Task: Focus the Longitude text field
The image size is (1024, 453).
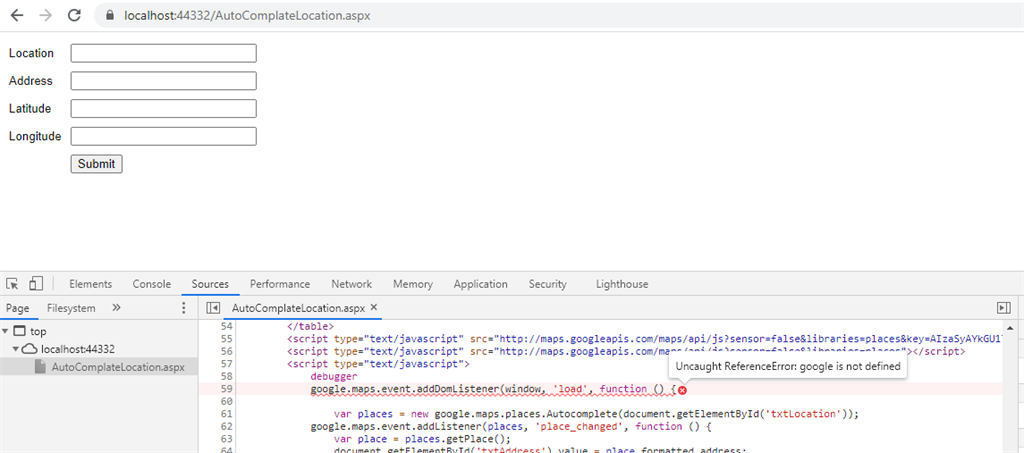Action: [163, 136]
